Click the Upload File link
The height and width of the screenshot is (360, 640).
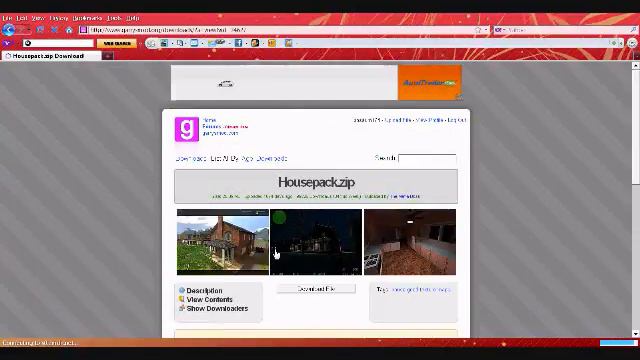398,120
